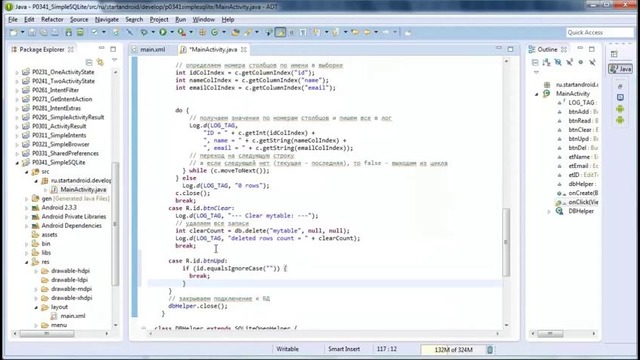Viewport: 640px width, 360px height.
Task: Toggle Link with Editor in Package Explorer
Action: point(100,62)
